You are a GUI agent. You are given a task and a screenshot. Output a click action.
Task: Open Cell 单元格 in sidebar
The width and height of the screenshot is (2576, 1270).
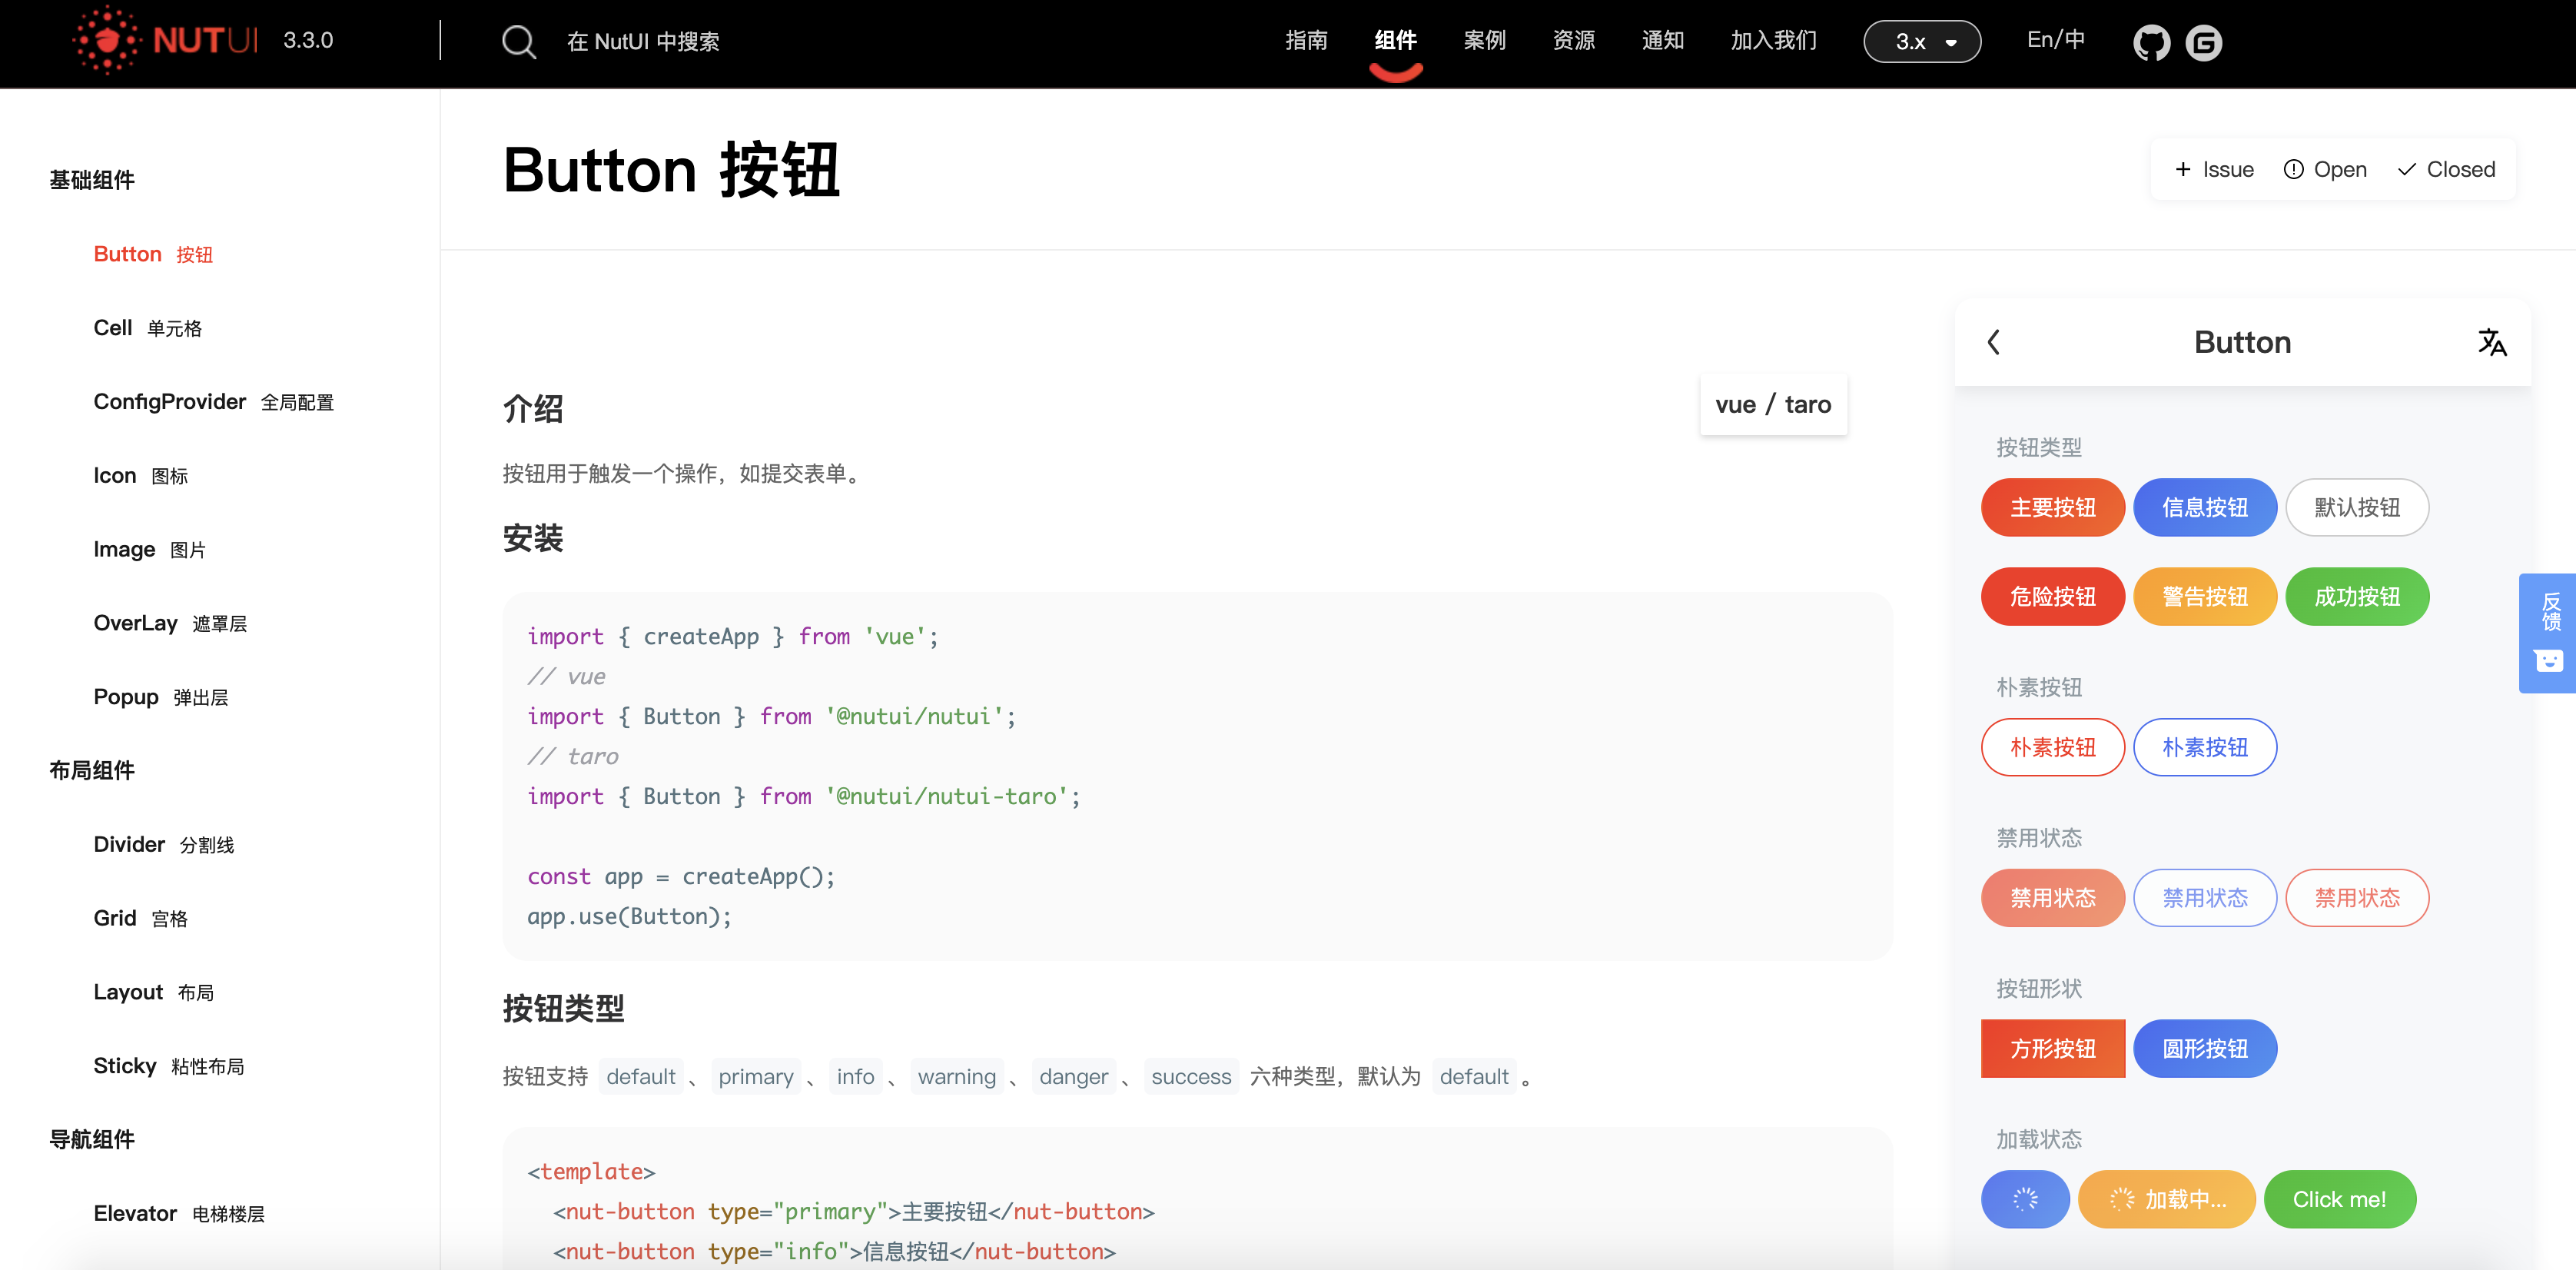[147, 328]
